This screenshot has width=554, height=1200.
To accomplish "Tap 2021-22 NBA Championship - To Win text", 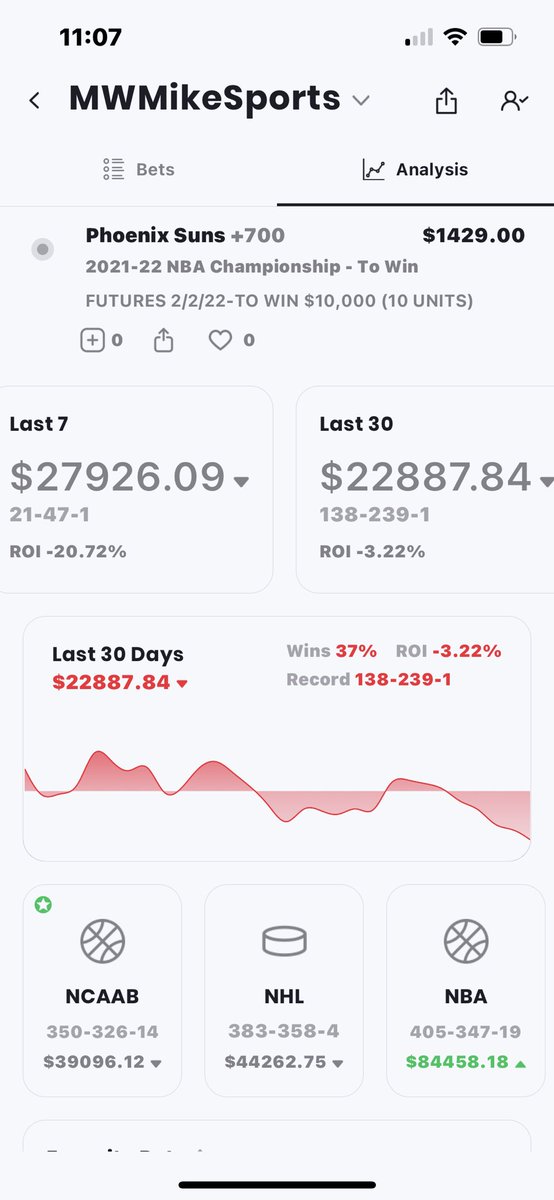I will click(x=252, y=267).
